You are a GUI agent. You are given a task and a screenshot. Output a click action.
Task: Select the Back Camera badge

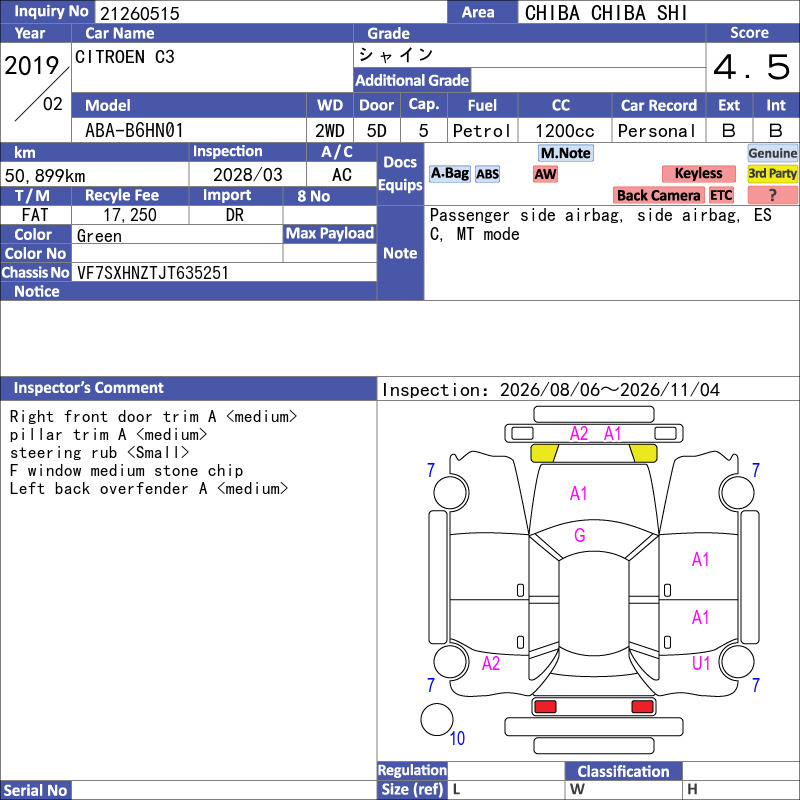(x=659, y=195)
